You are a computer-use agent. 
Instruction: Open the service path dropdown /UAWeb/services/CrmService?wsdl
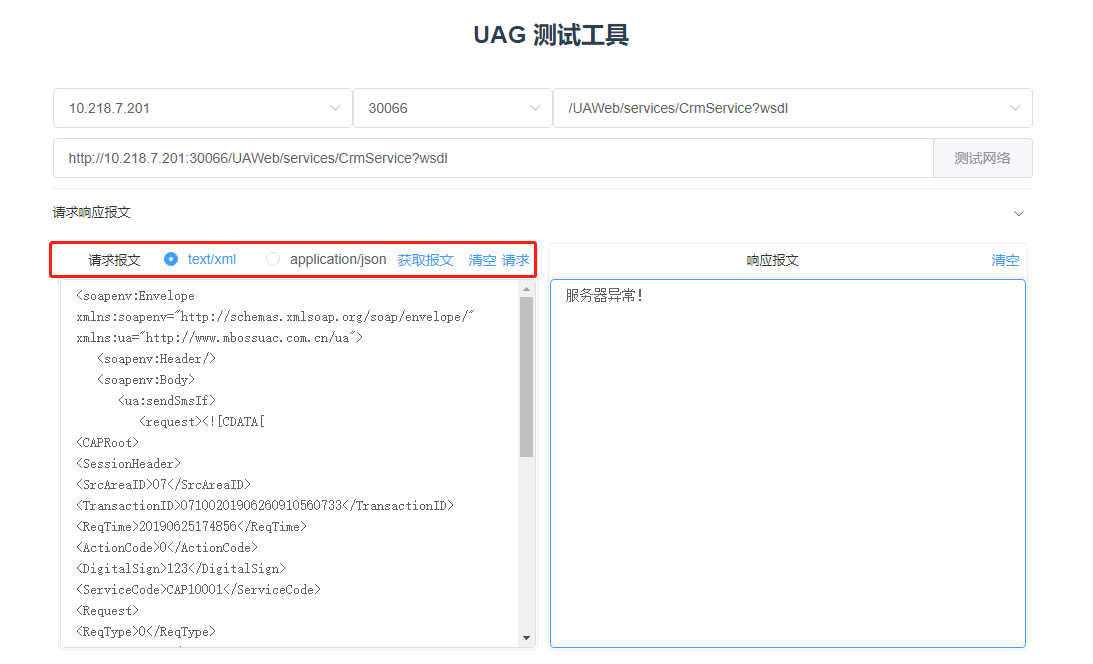[x=793, y=108]
